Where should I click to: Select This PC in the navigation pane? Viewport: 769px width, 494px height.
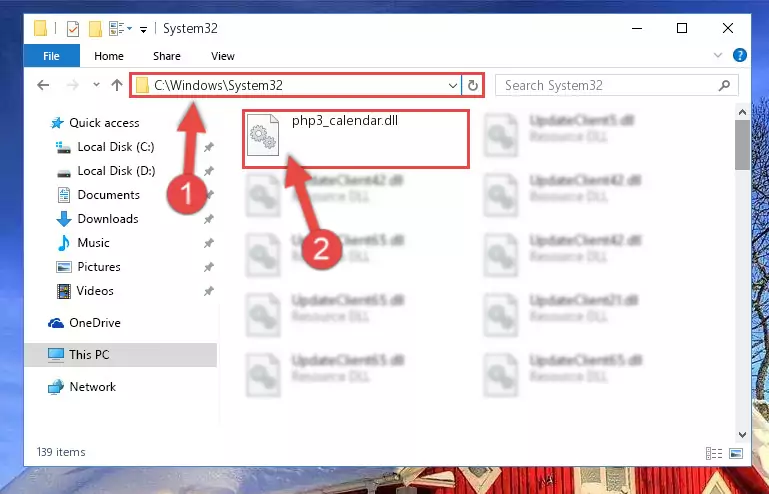(x=120, y=355)
